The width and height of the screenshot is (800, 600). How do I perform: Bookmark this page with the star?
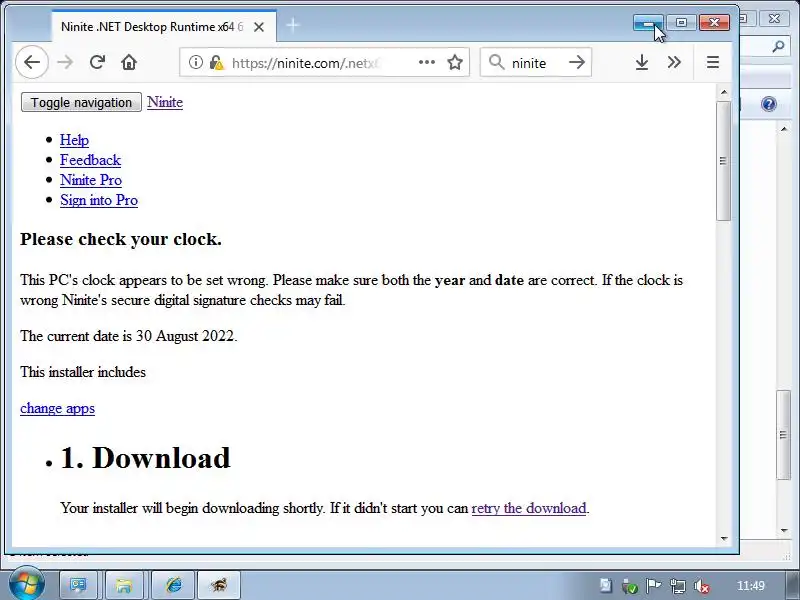[x=455, y=62]
